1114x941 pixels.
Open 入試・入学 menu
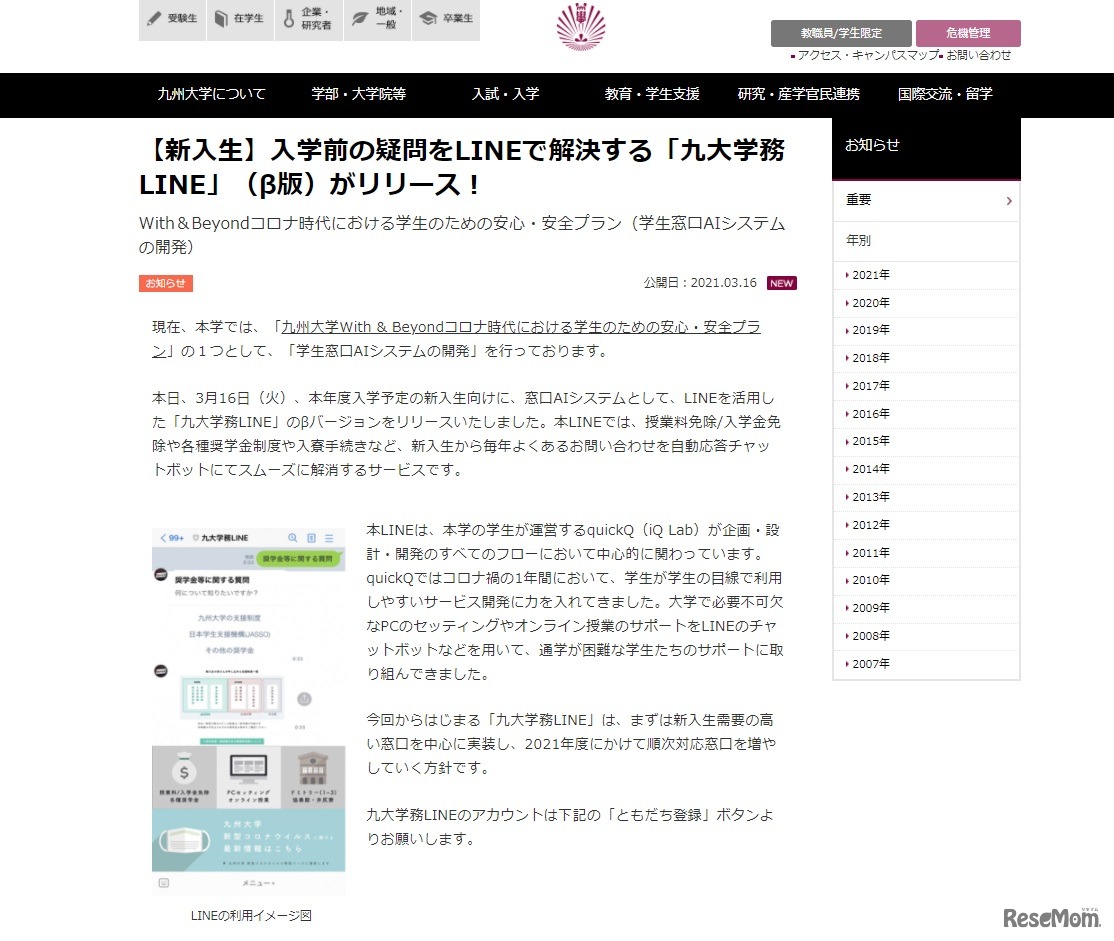tap(506, 94)
